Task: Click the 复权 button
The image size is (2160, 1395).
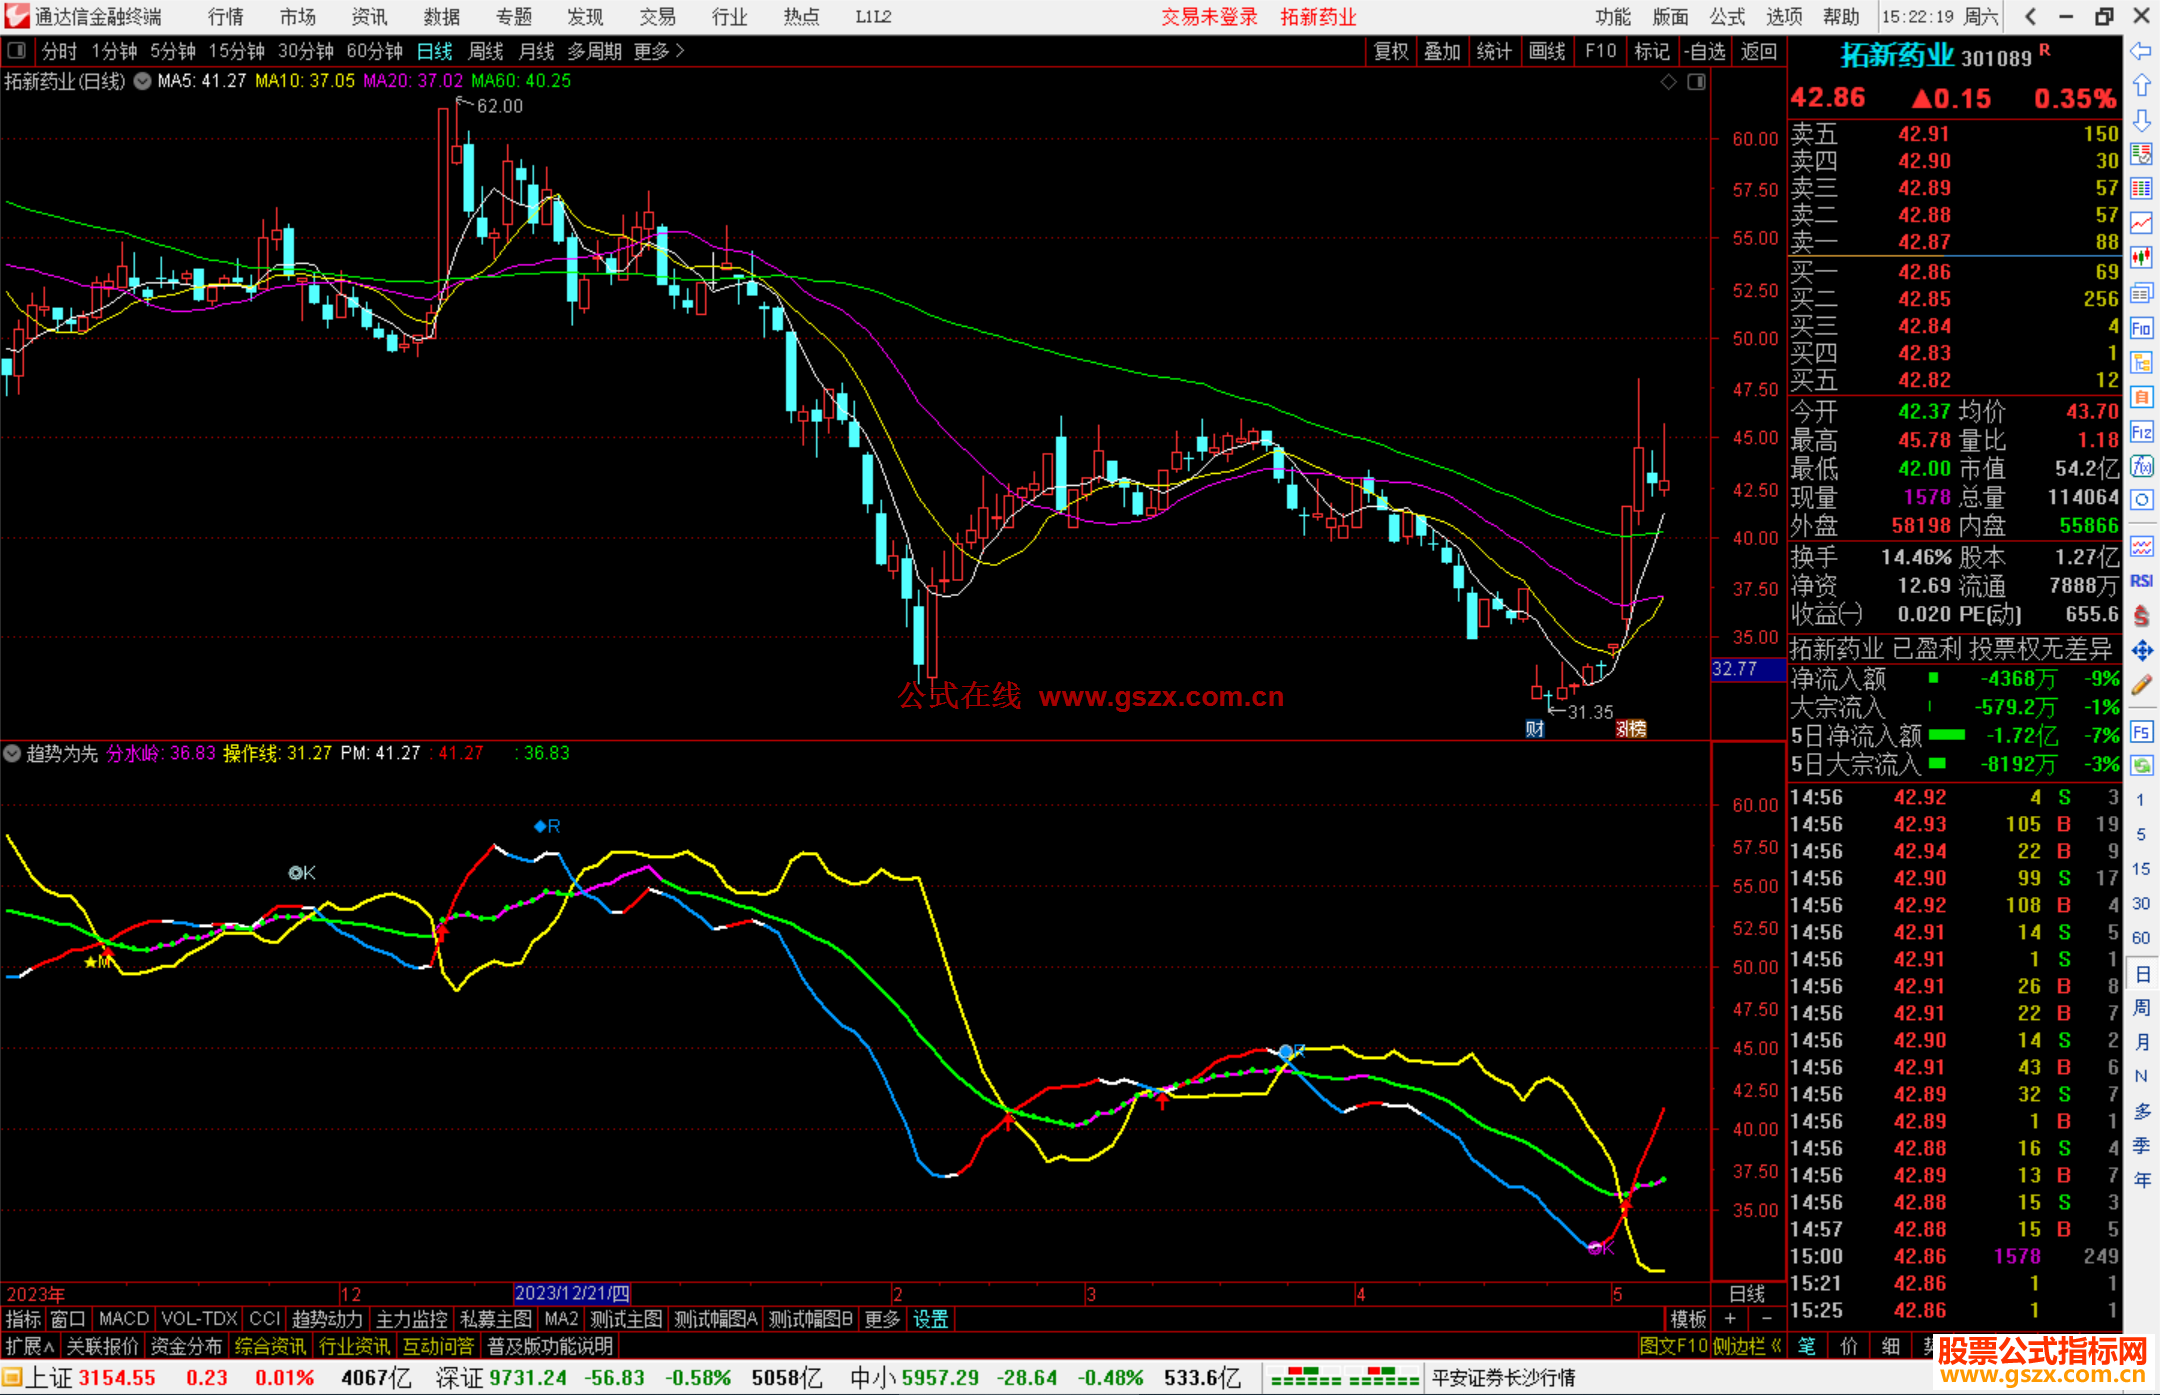Action: pos(1391,51)
